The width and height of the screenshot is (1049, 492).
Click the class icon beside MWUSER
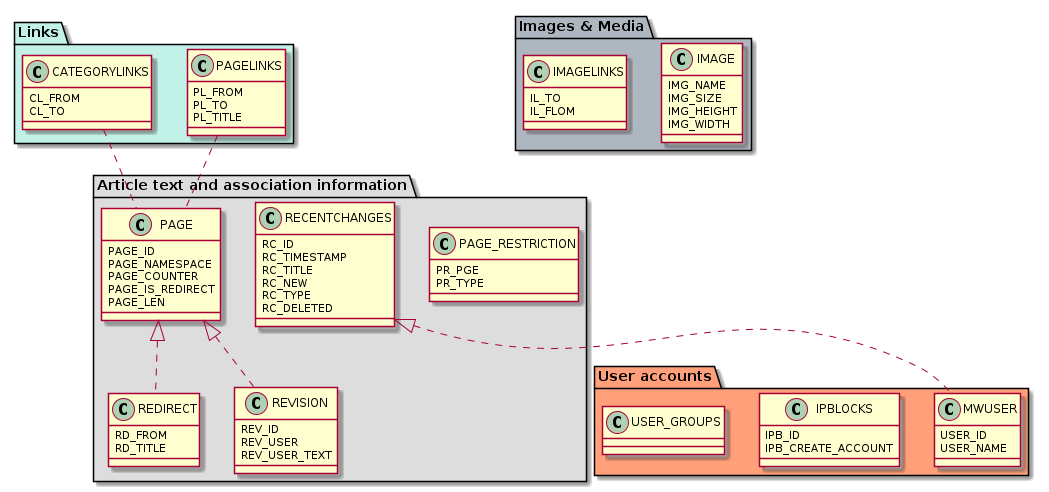click(x=949, y=409)
